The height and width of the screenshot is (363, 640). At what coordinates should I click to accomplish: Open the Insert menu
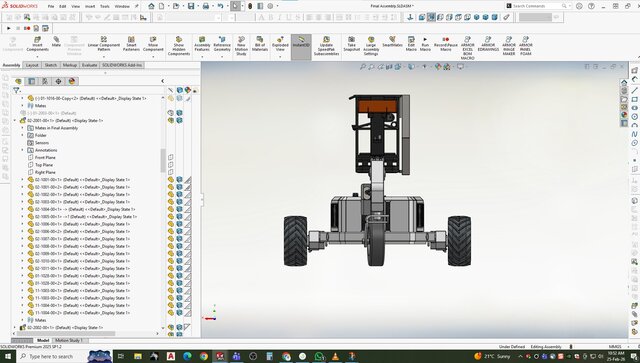[x=90, y=7]
